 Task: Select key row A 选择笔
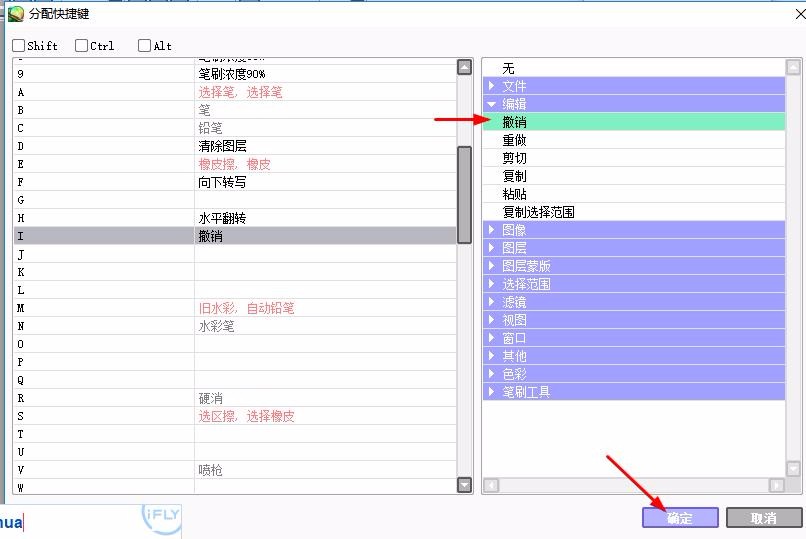pyautogui.click(x=235, y=92)
